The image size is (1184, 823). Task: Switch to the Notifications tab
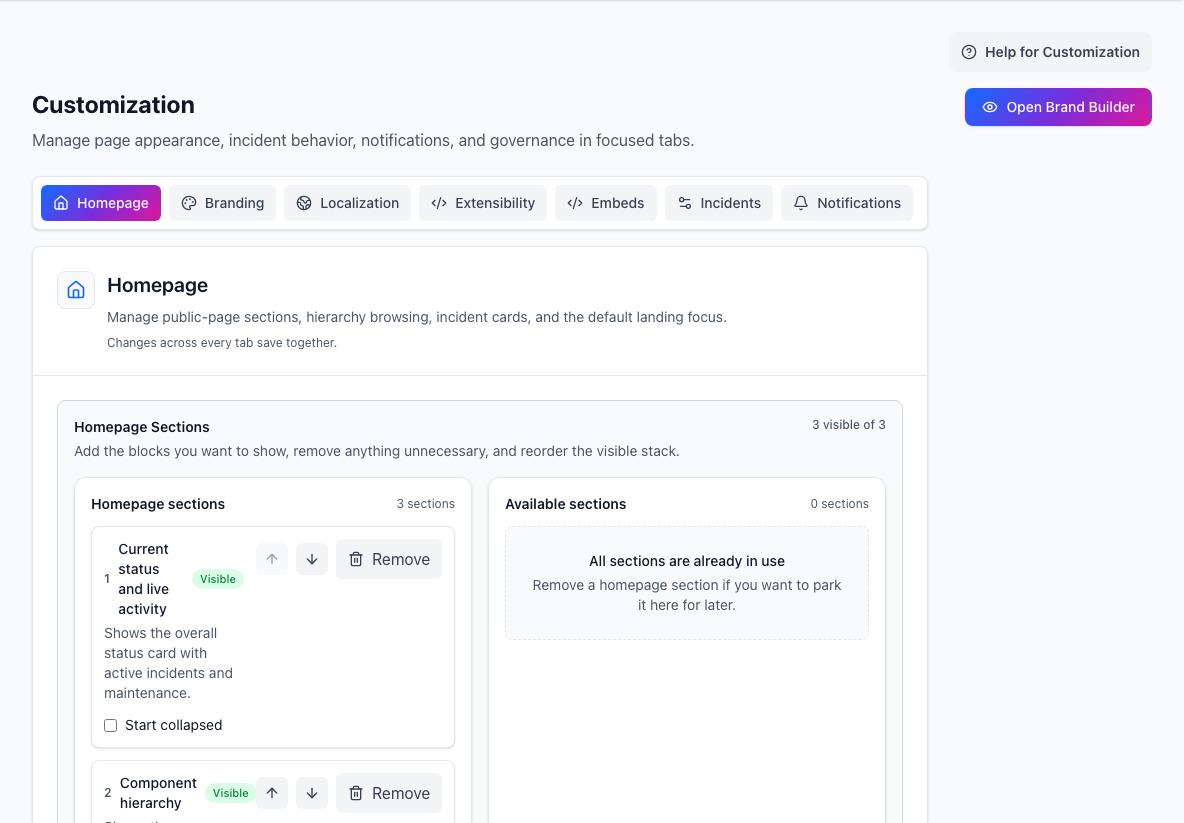(x=846, y=203)
